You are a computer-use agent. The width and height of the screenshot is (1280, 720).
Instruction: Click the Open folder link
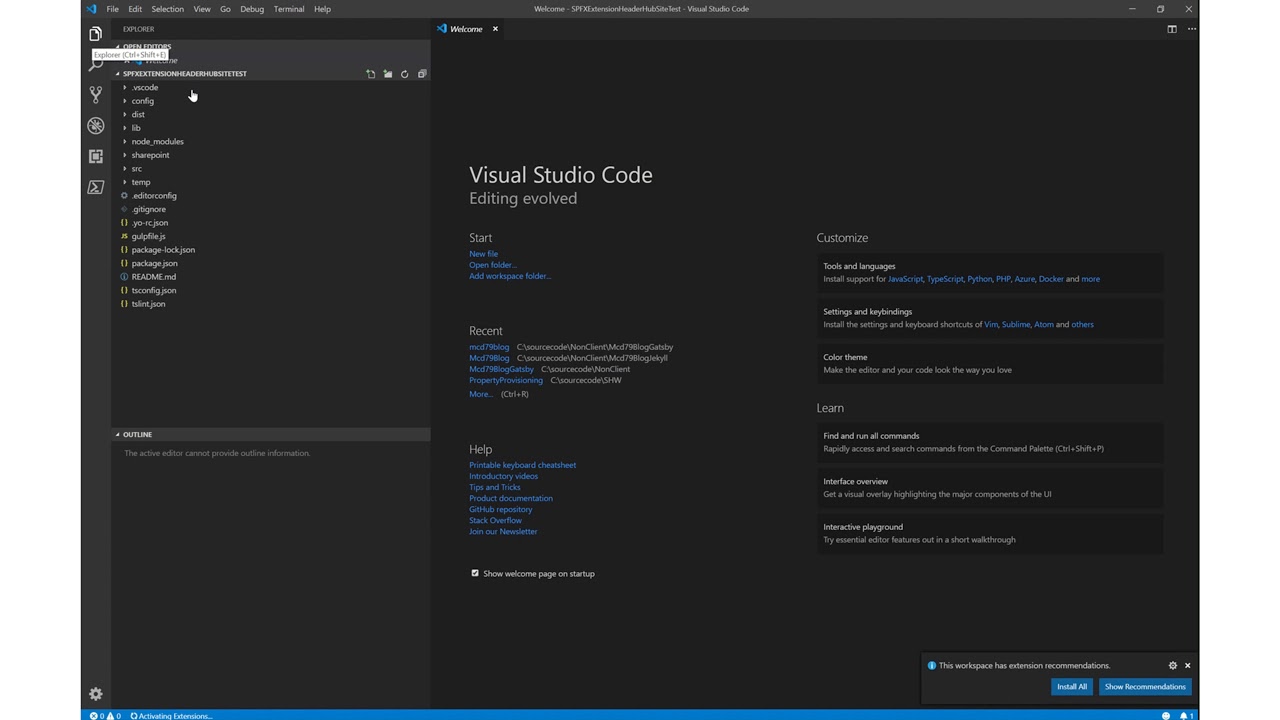pyautogui.click(x=492, y=265)
